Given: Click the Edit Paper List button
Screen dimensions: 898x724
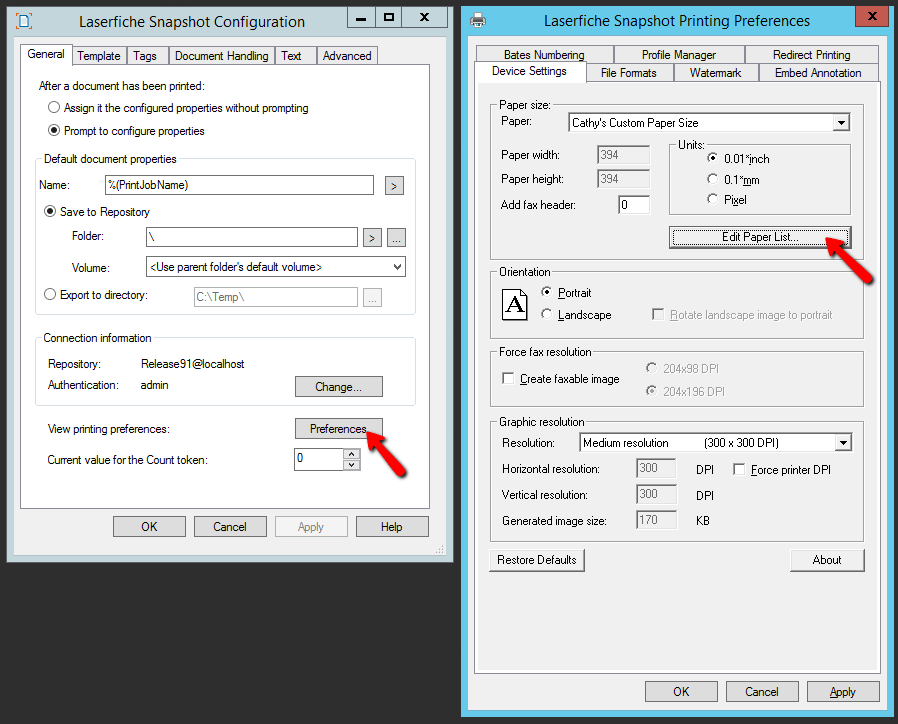Looking at the screenshot, I should tap(759, 237).
